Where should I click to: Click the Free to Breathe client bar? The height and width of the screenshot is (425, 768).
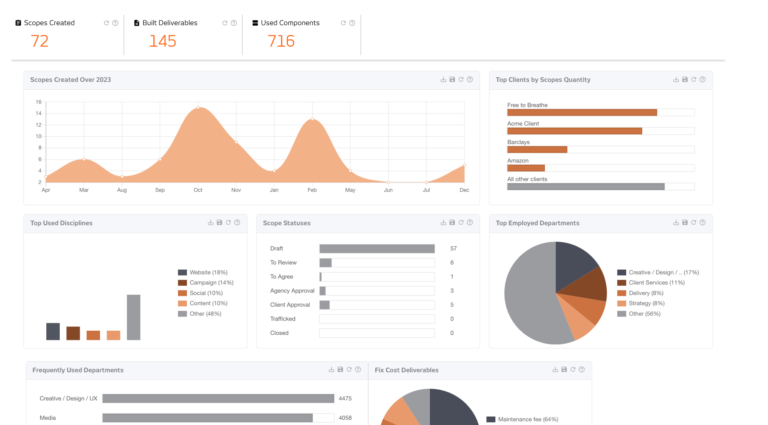coord(582,113)
